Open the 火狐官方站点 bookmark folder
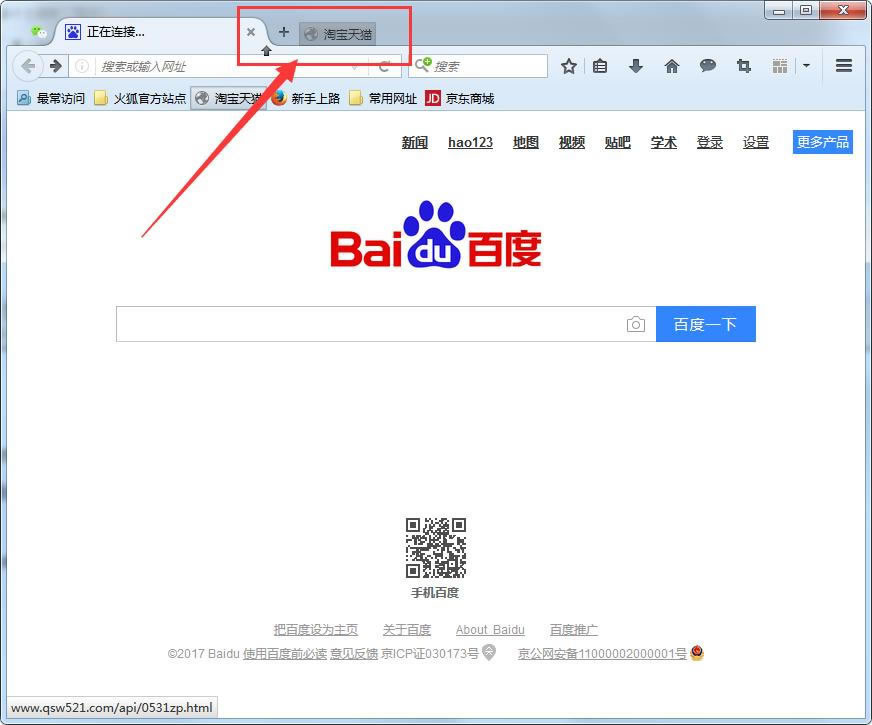The width and height of the screenshot is (872, 725). click(140, 98)
